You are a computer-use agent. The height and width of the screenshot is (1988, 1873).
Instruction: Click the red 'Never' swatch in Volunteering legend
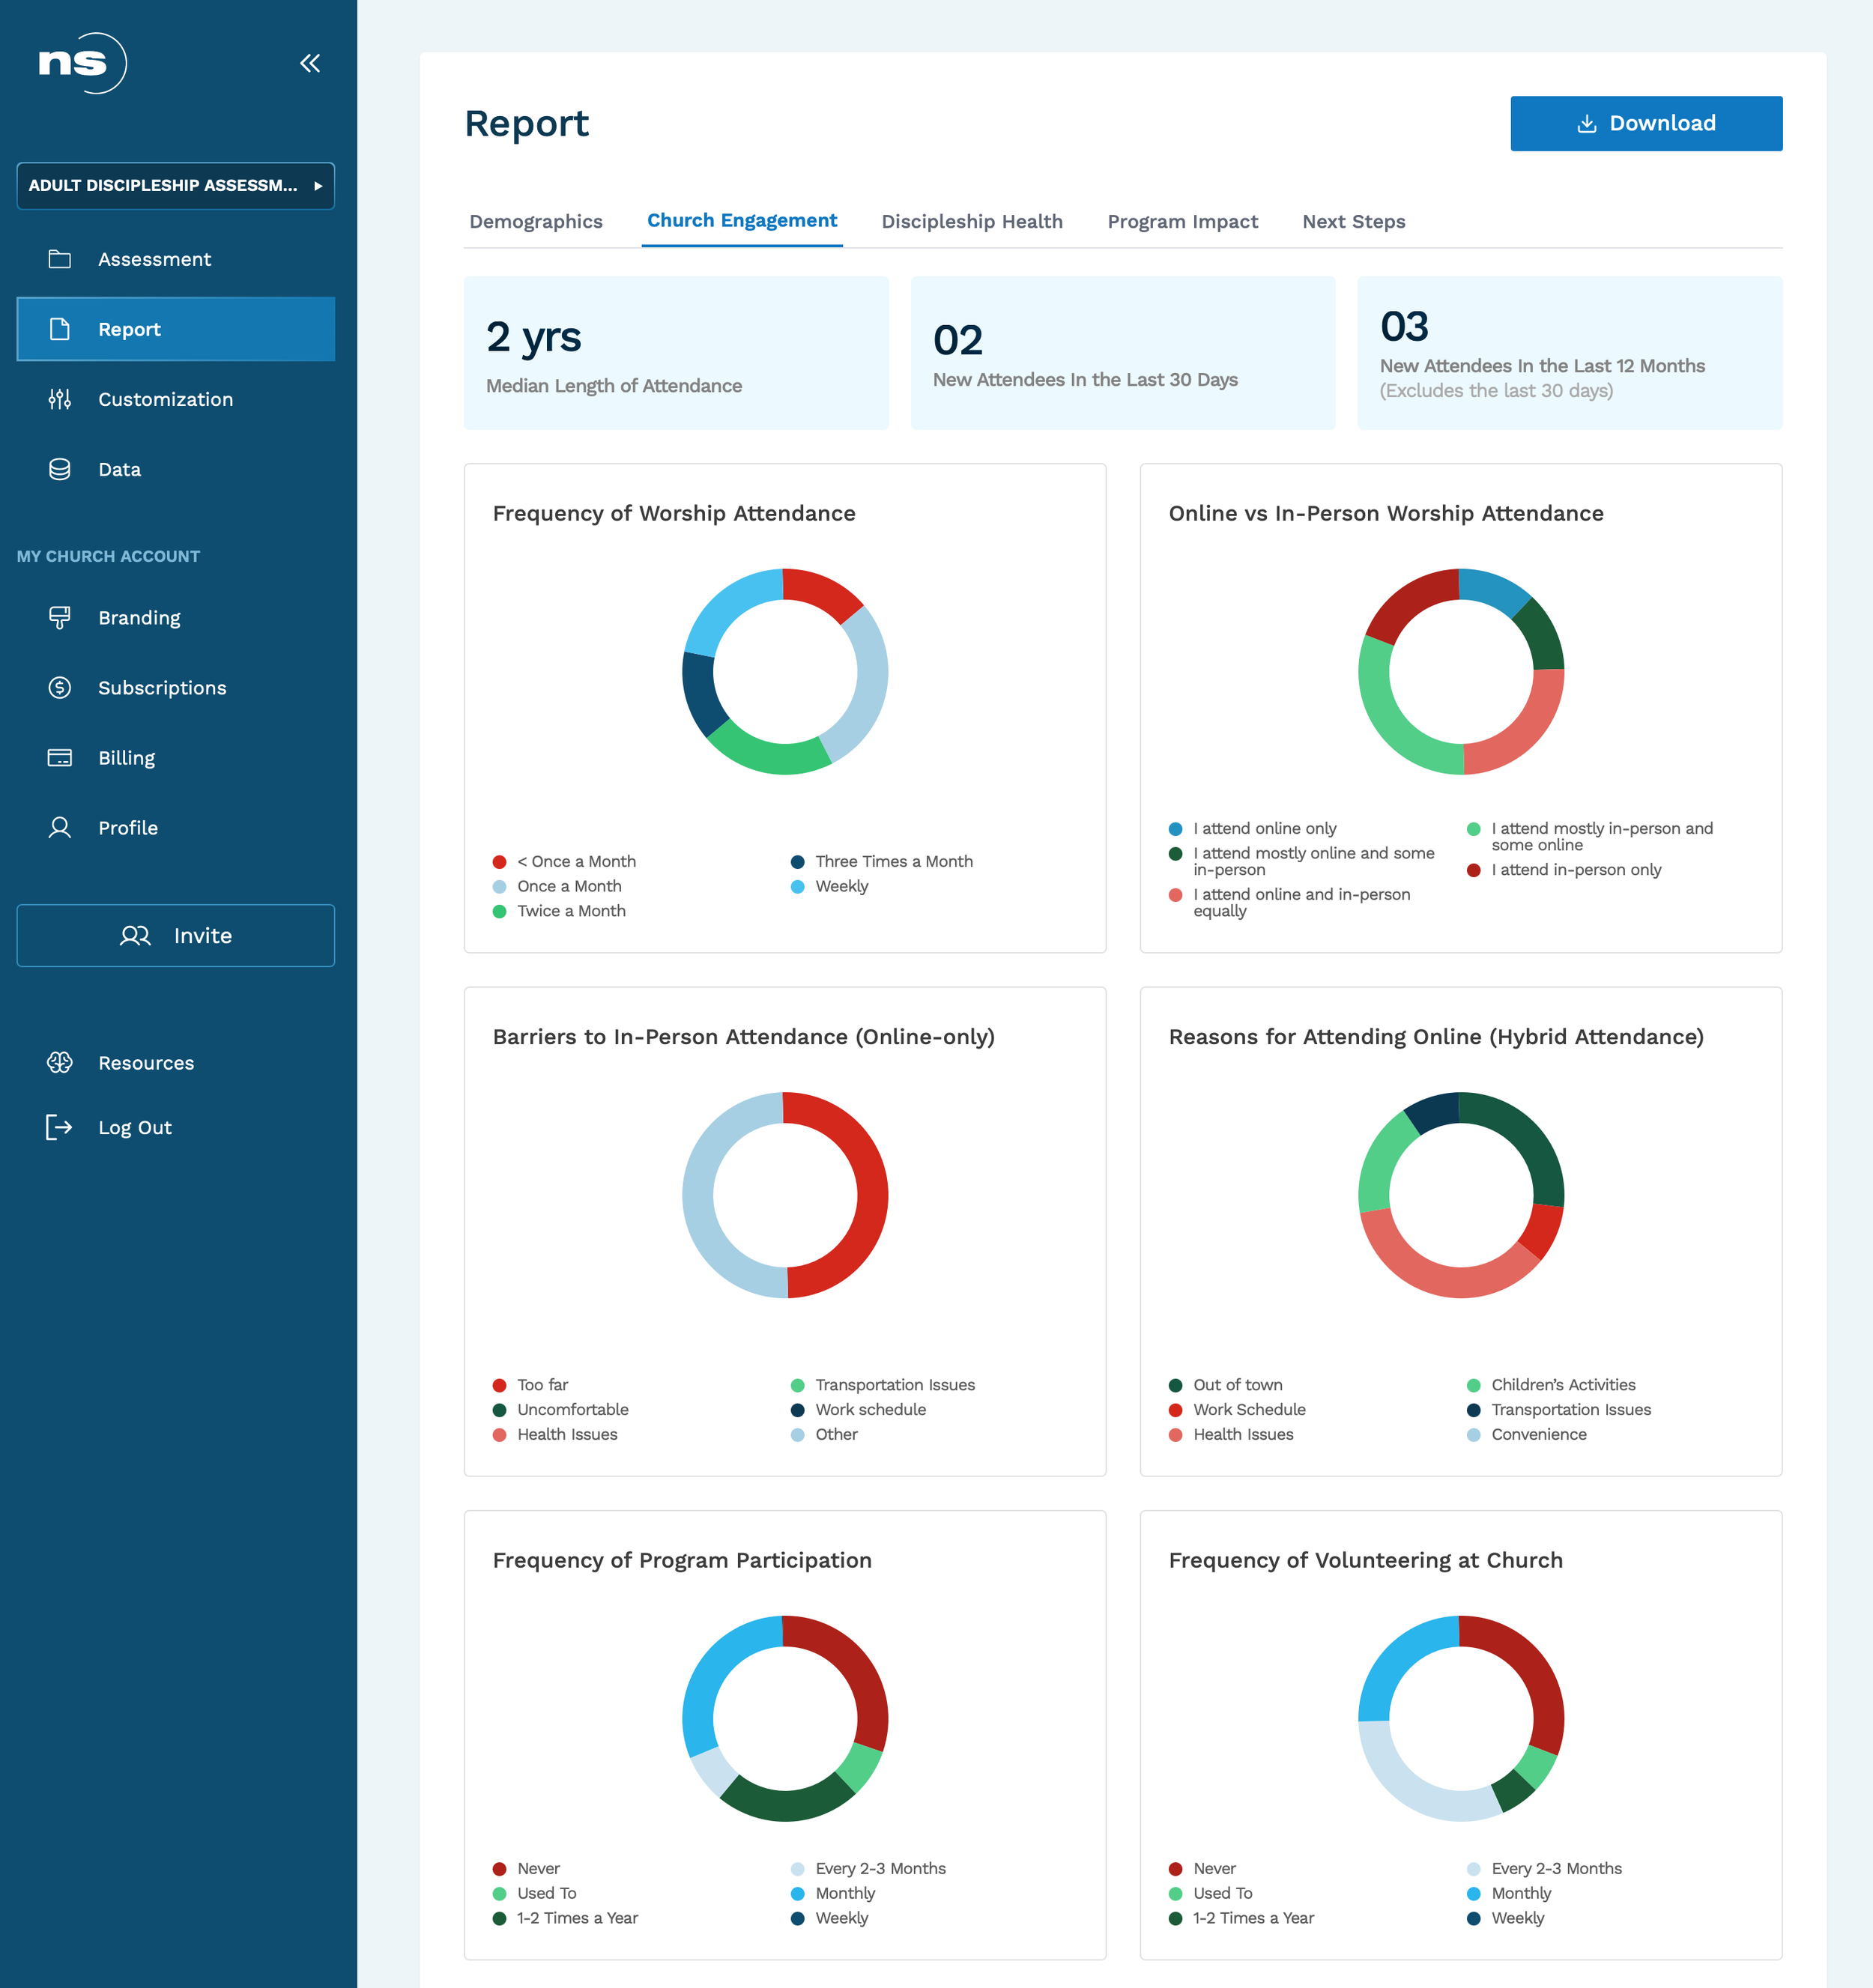pyautogui.click(x=1175, y=1868)
